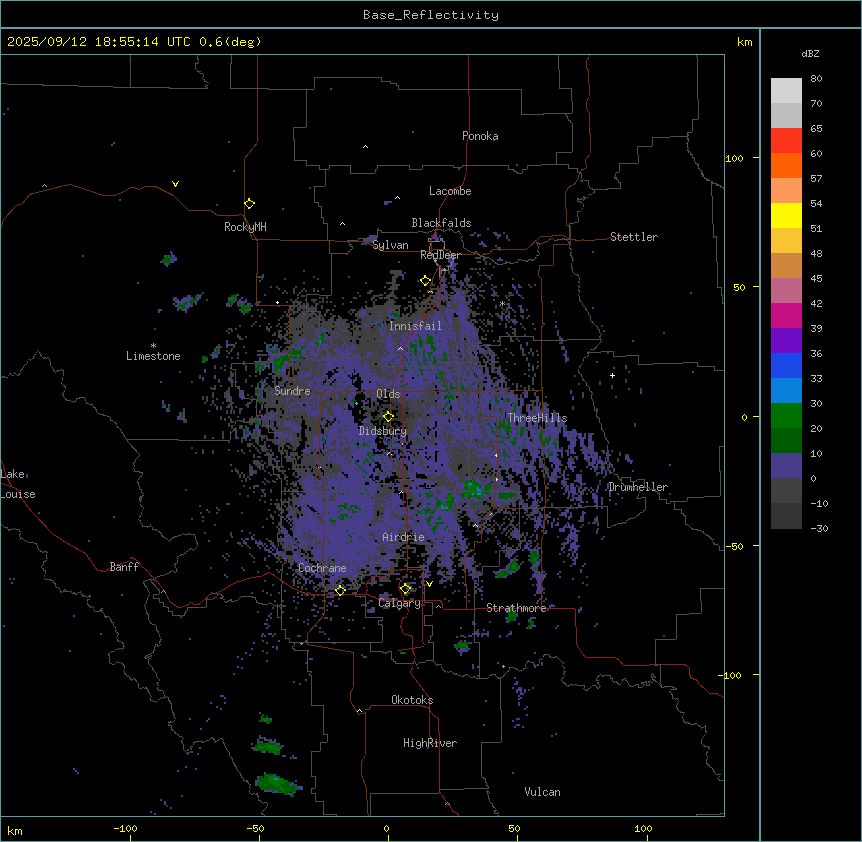Select the yellow v marker northwest of RockyMH
862x842 pixels.
click(x=175, y=184)
